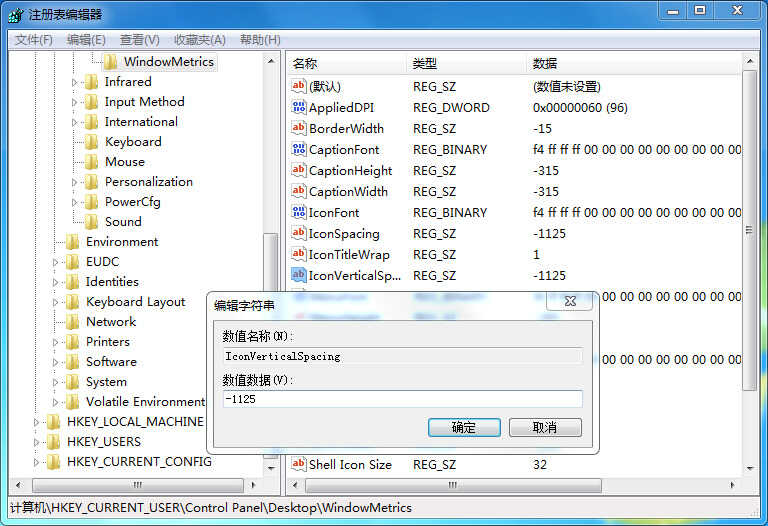Expand the Infrared tree node
Viewport: 768px width, 526px height.
pos(74,82)
